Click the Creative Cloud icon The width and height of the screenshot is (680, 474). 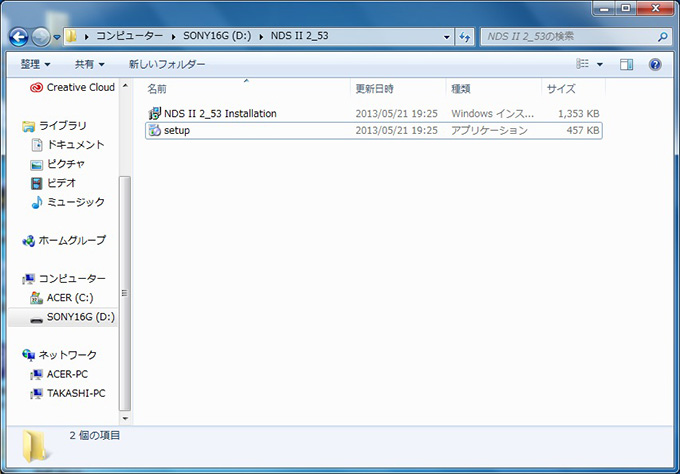pyautogui.click(x=36, y=88)
